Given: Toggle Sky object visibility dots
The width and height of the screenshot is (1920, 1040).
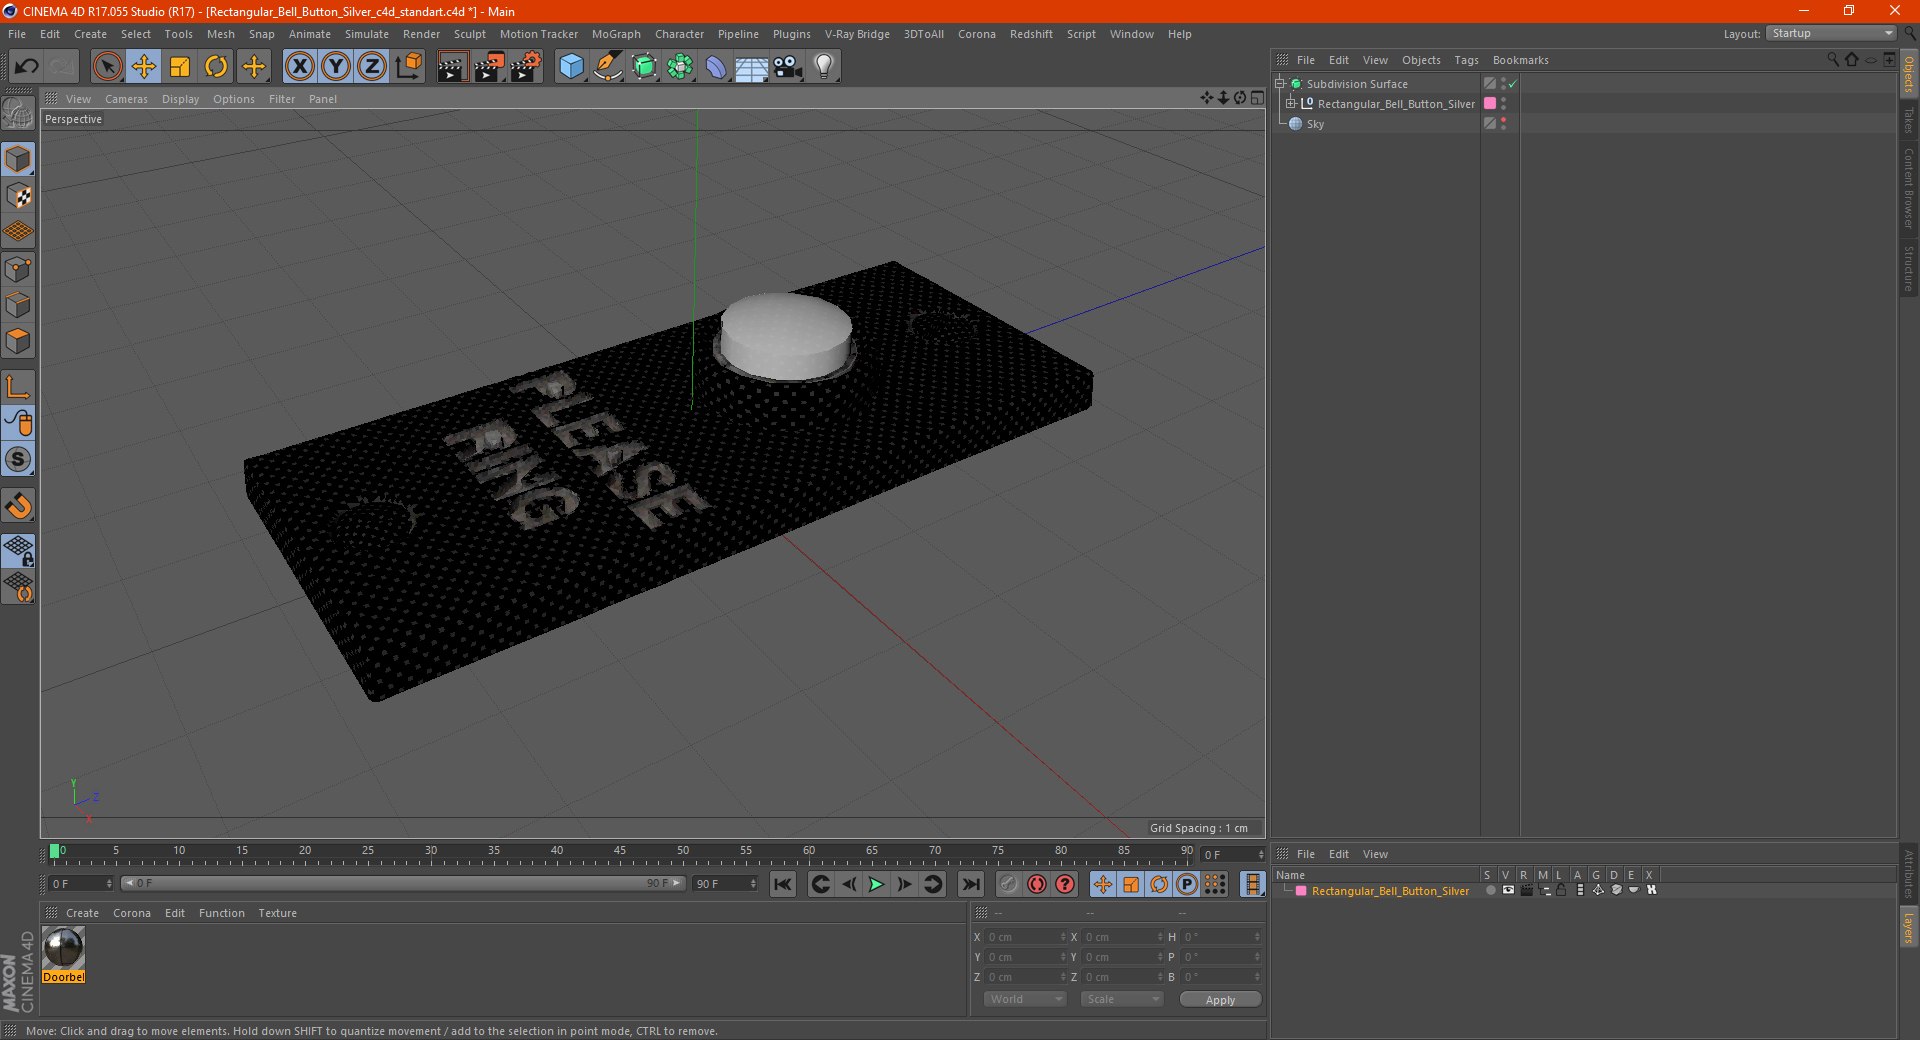Looking at the screenshot, I should pyautogui.click(x=1503, y=124).
